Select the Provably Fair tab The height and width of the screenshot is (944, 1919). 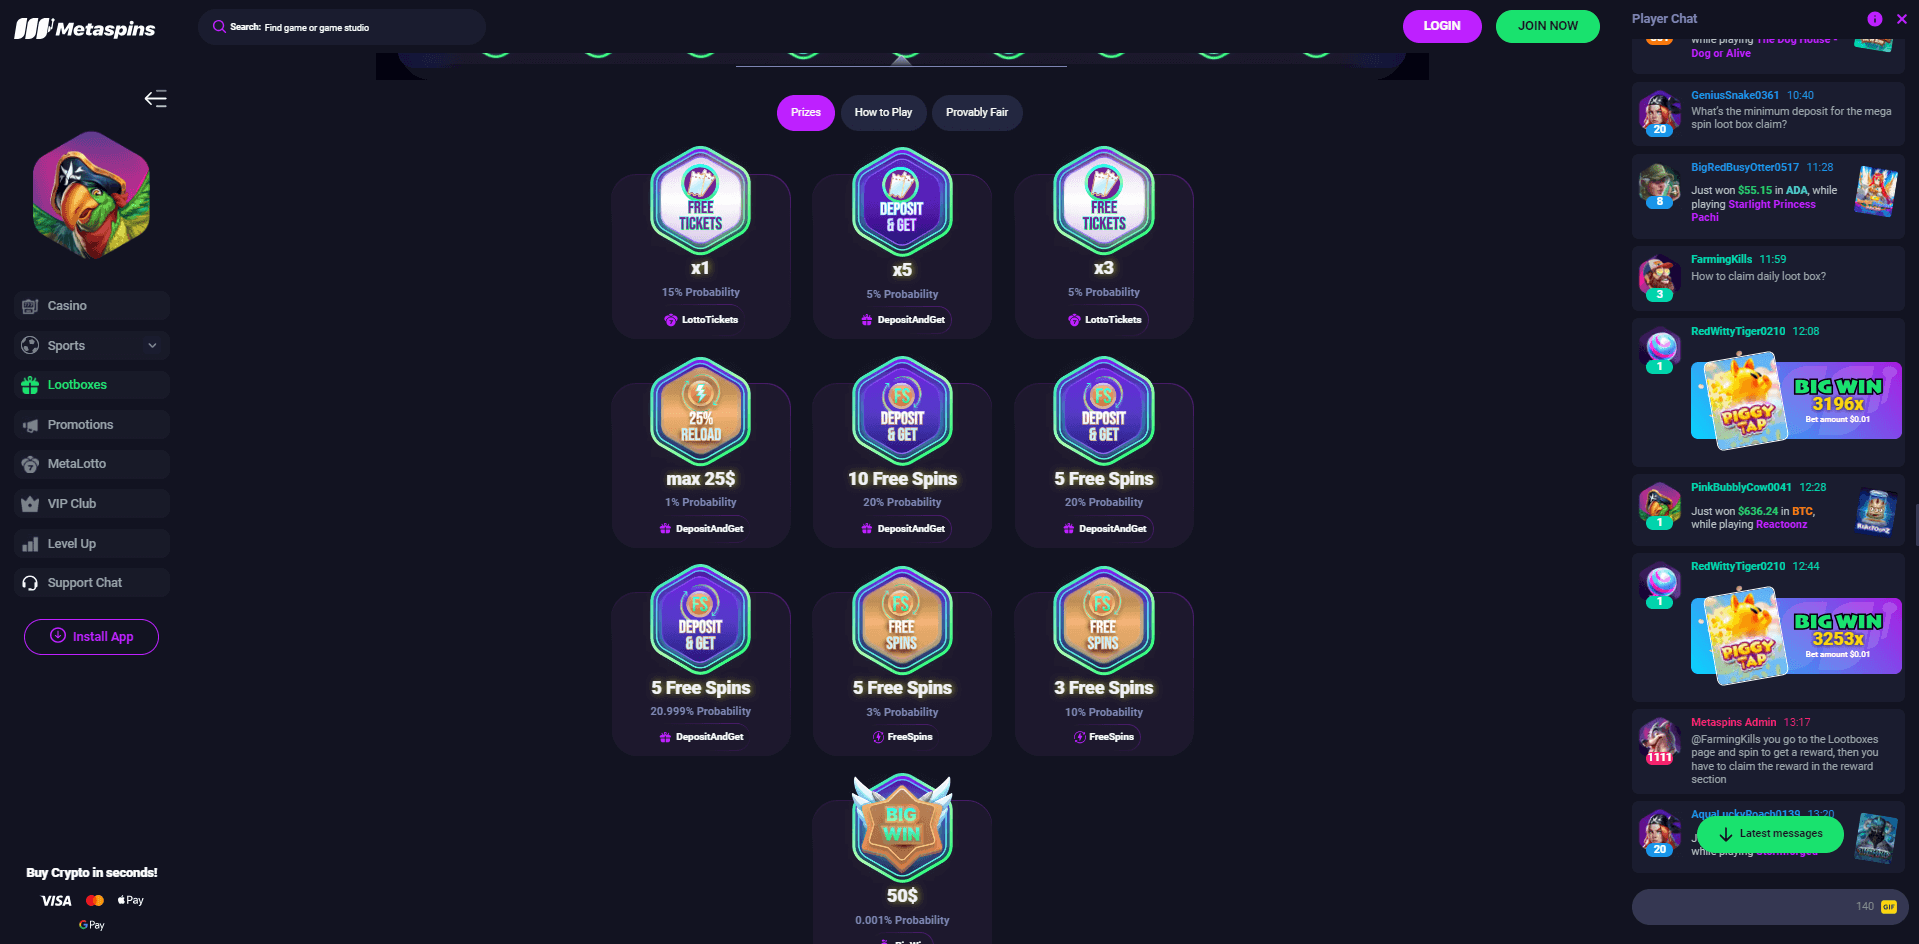[x=976, y=113]
